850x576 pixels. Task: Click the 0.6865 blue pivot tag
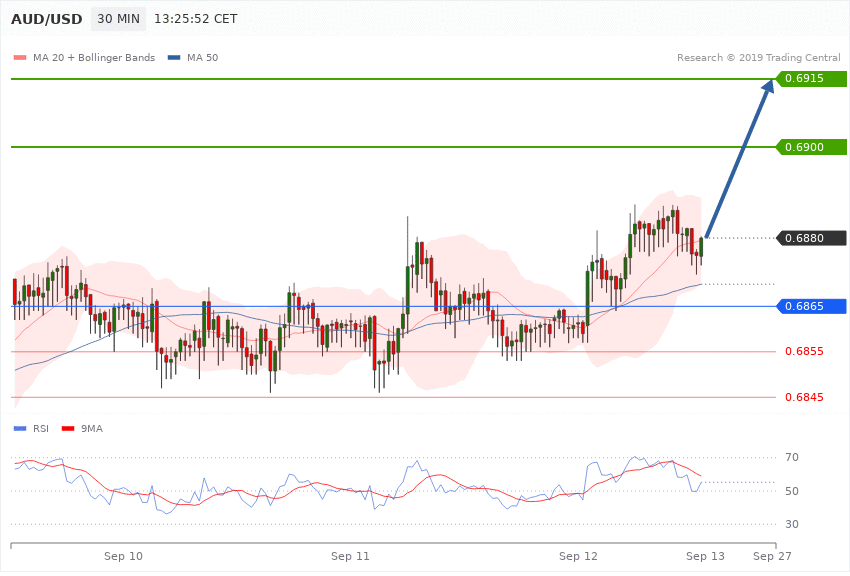point(810,306)
